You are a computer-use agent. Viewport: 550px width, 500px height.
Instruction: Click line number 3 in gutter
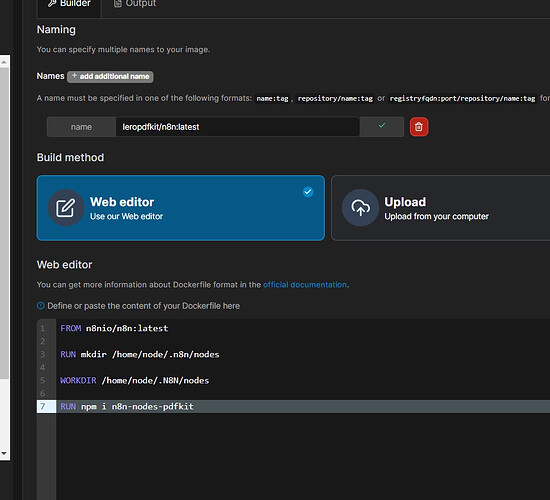(43, 354)
